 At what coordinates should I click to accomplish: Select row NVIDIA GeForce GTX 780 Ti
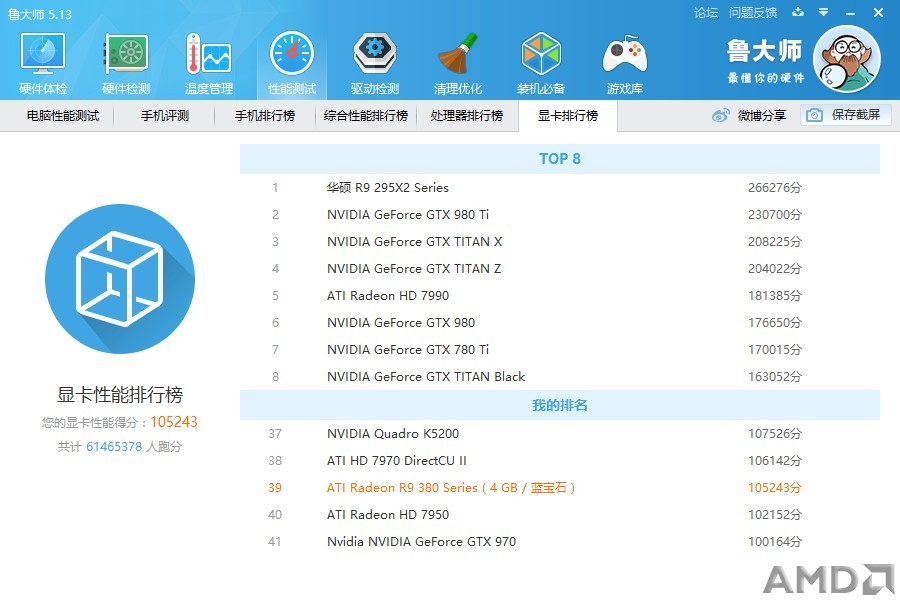pyautogui.click(x=560, y=350)
